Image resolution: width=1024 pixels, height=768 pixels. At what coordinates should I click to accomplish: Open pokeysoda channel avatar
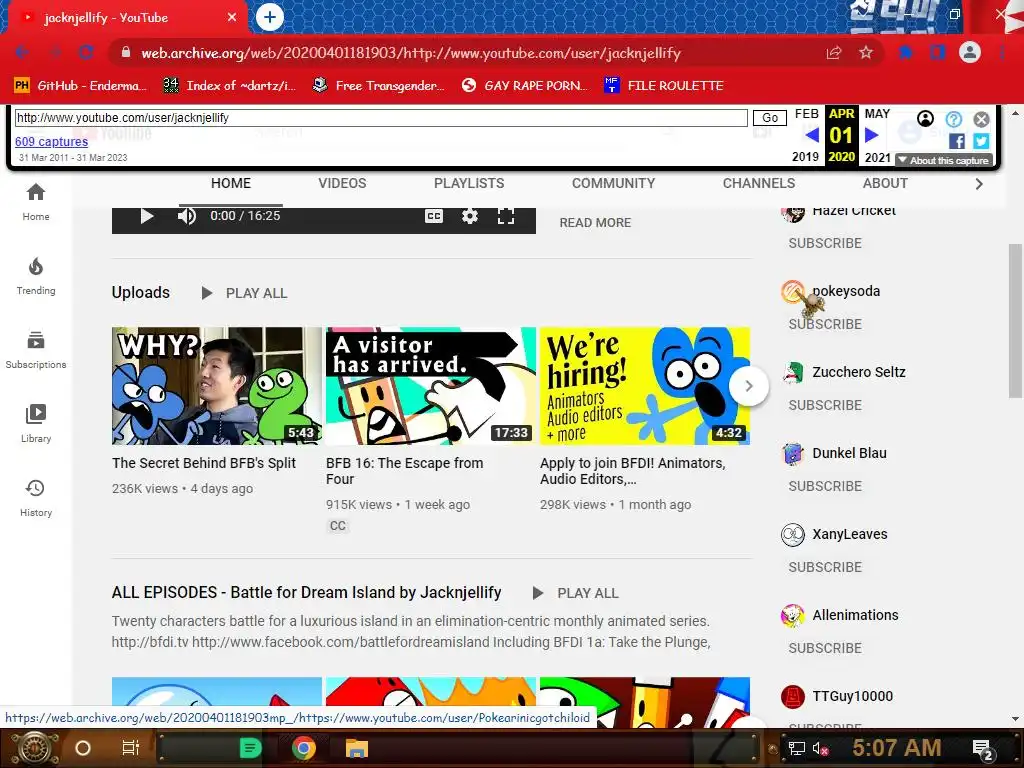[x=793, y=291]
